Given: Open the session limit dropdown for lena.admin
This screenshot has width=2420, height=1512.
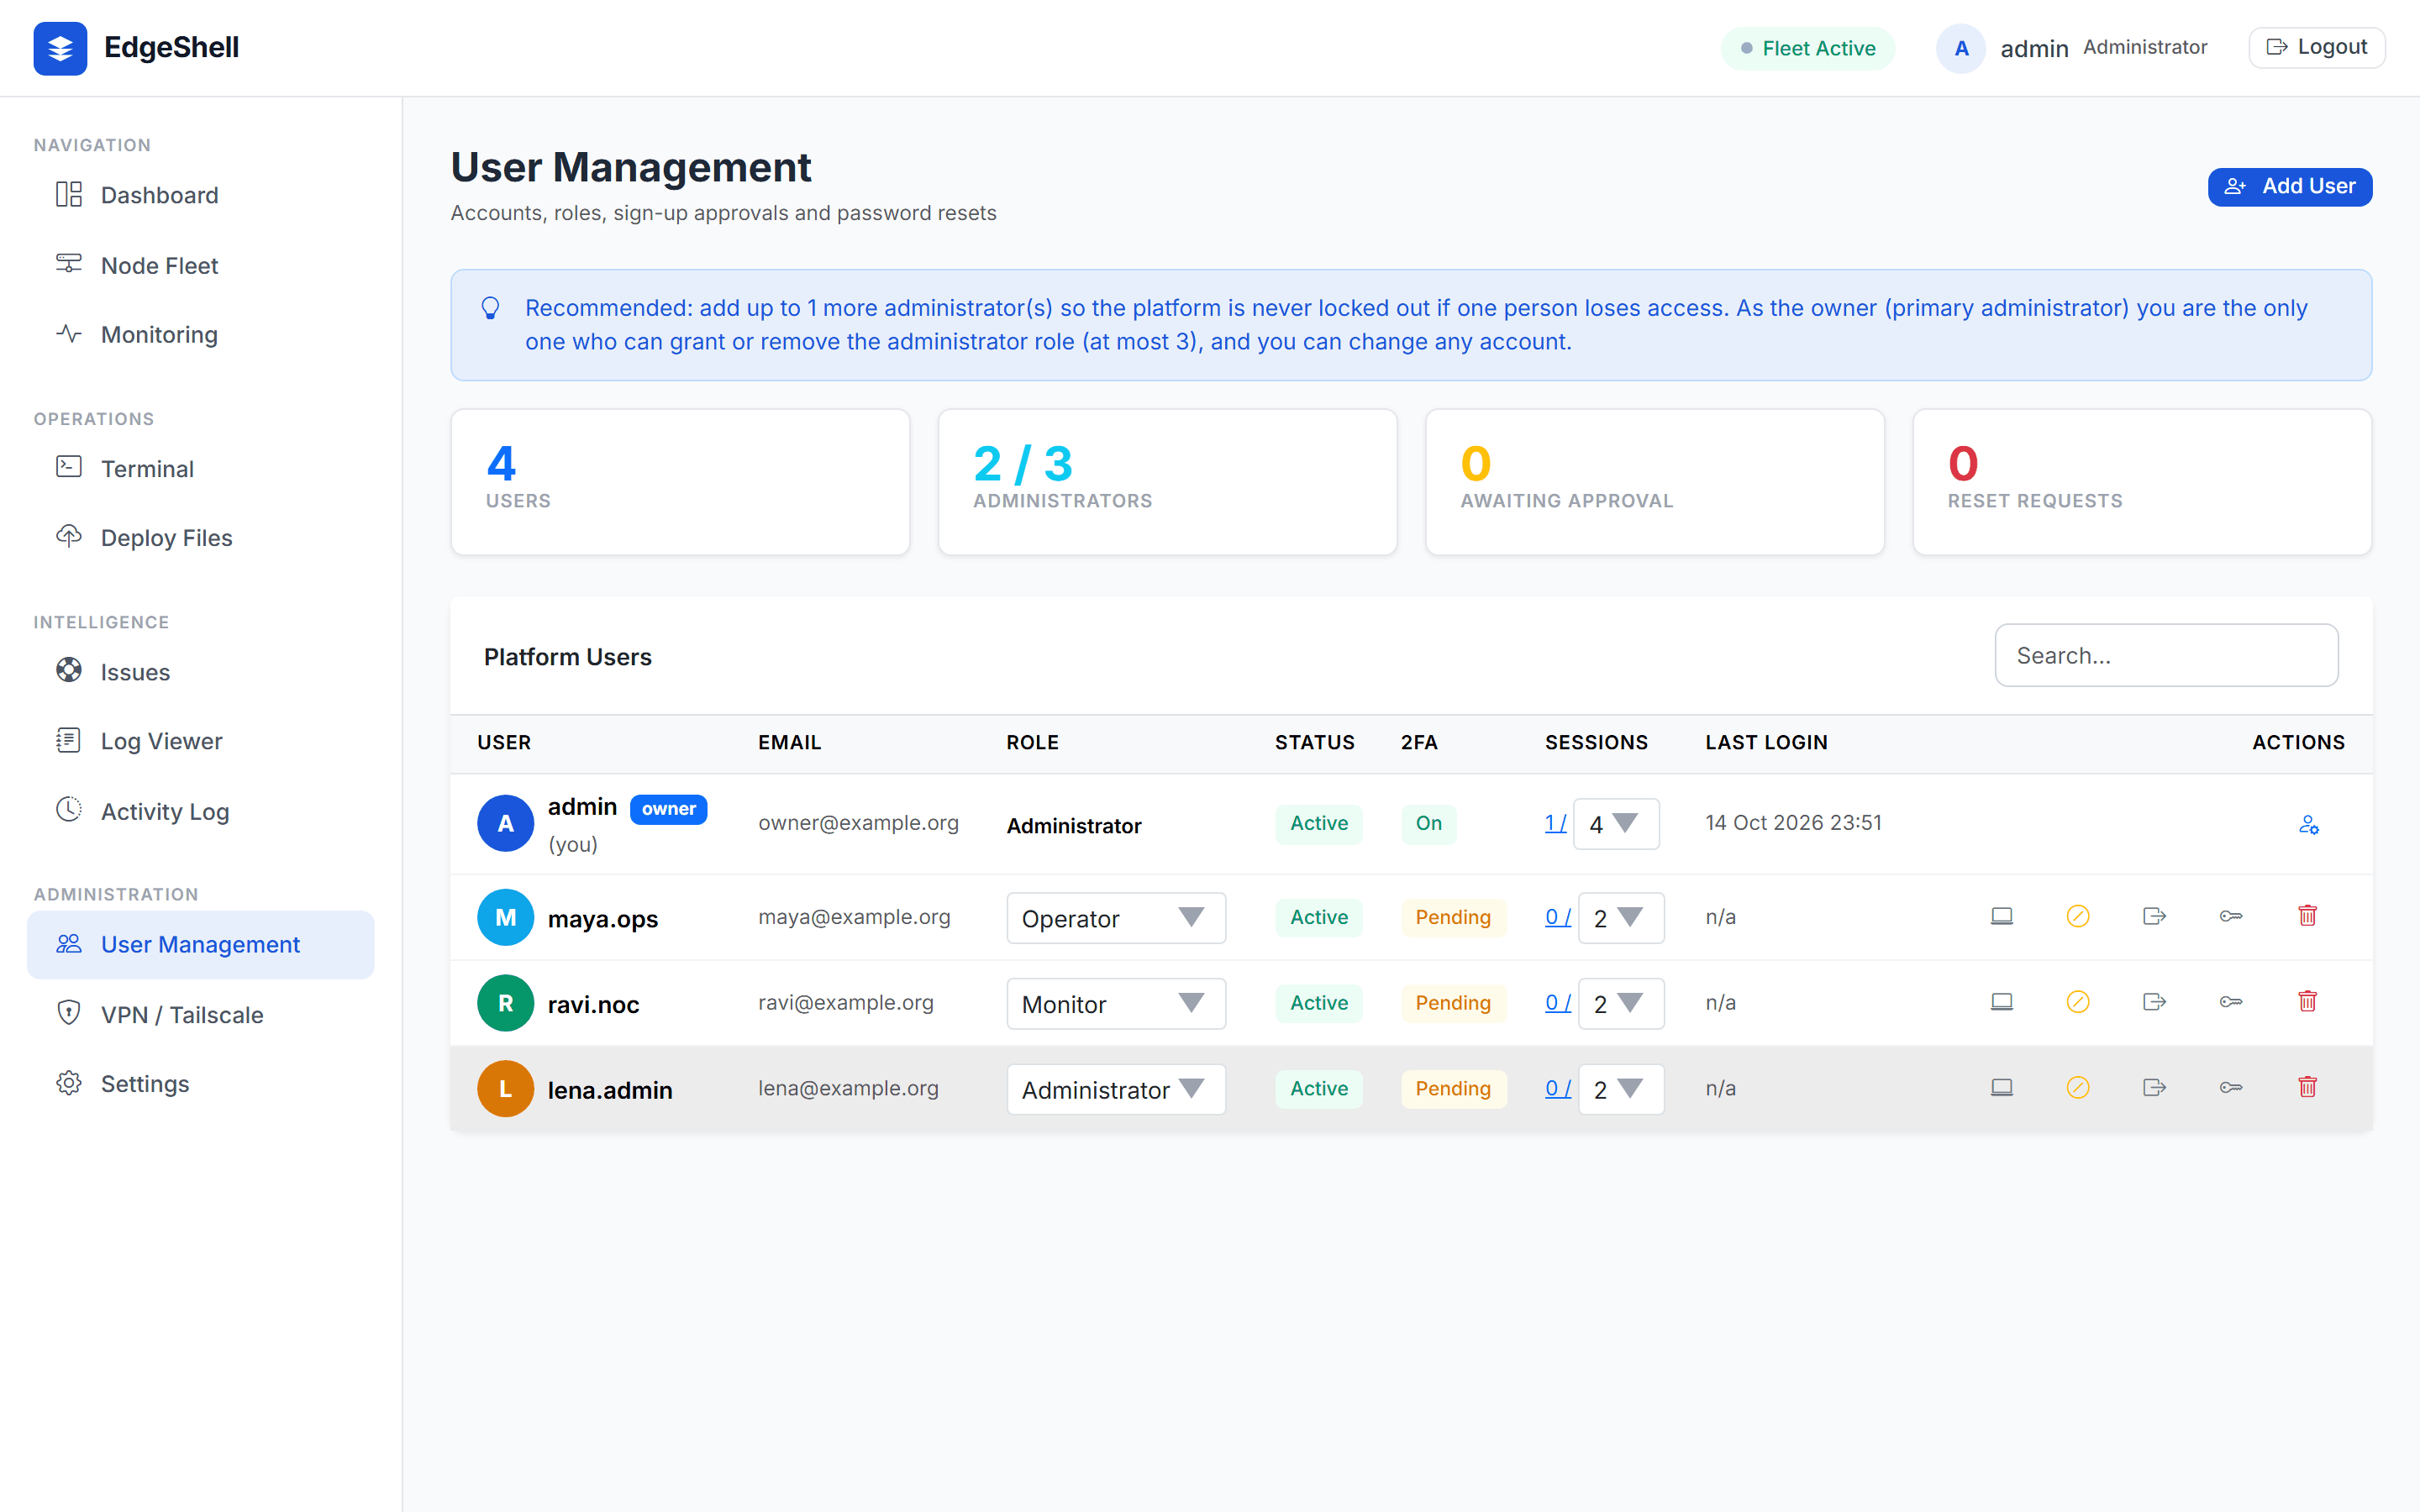Looking at the screenshot, I should click(x=1621, y=1089).
